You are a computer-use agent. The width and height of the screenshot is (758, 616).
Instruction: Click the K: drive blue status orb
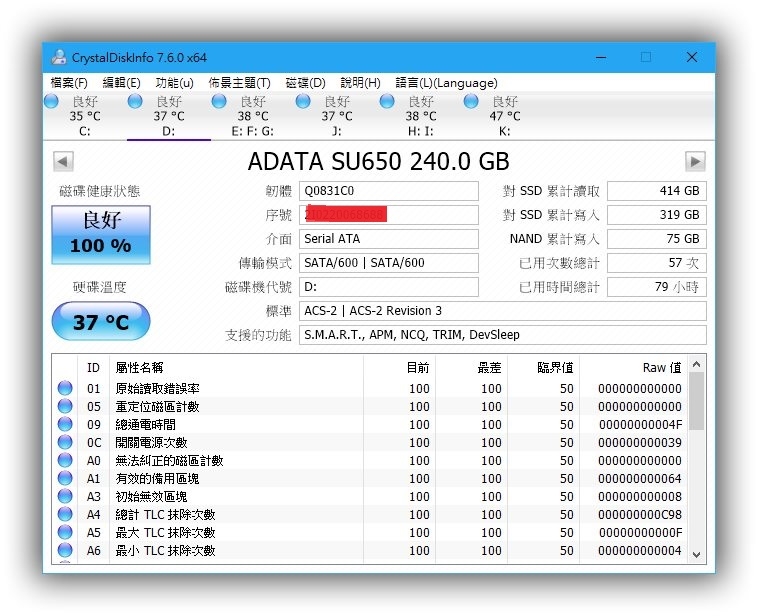[471, 101]
